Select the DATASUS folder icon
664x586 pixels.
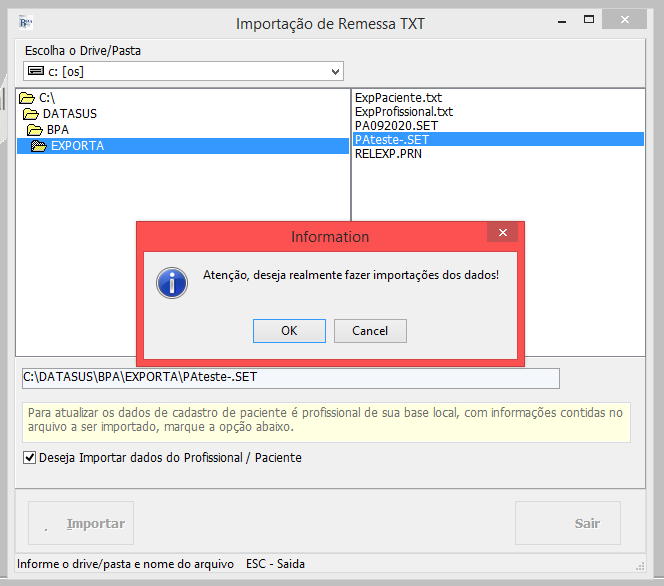[x=31, y=114]
